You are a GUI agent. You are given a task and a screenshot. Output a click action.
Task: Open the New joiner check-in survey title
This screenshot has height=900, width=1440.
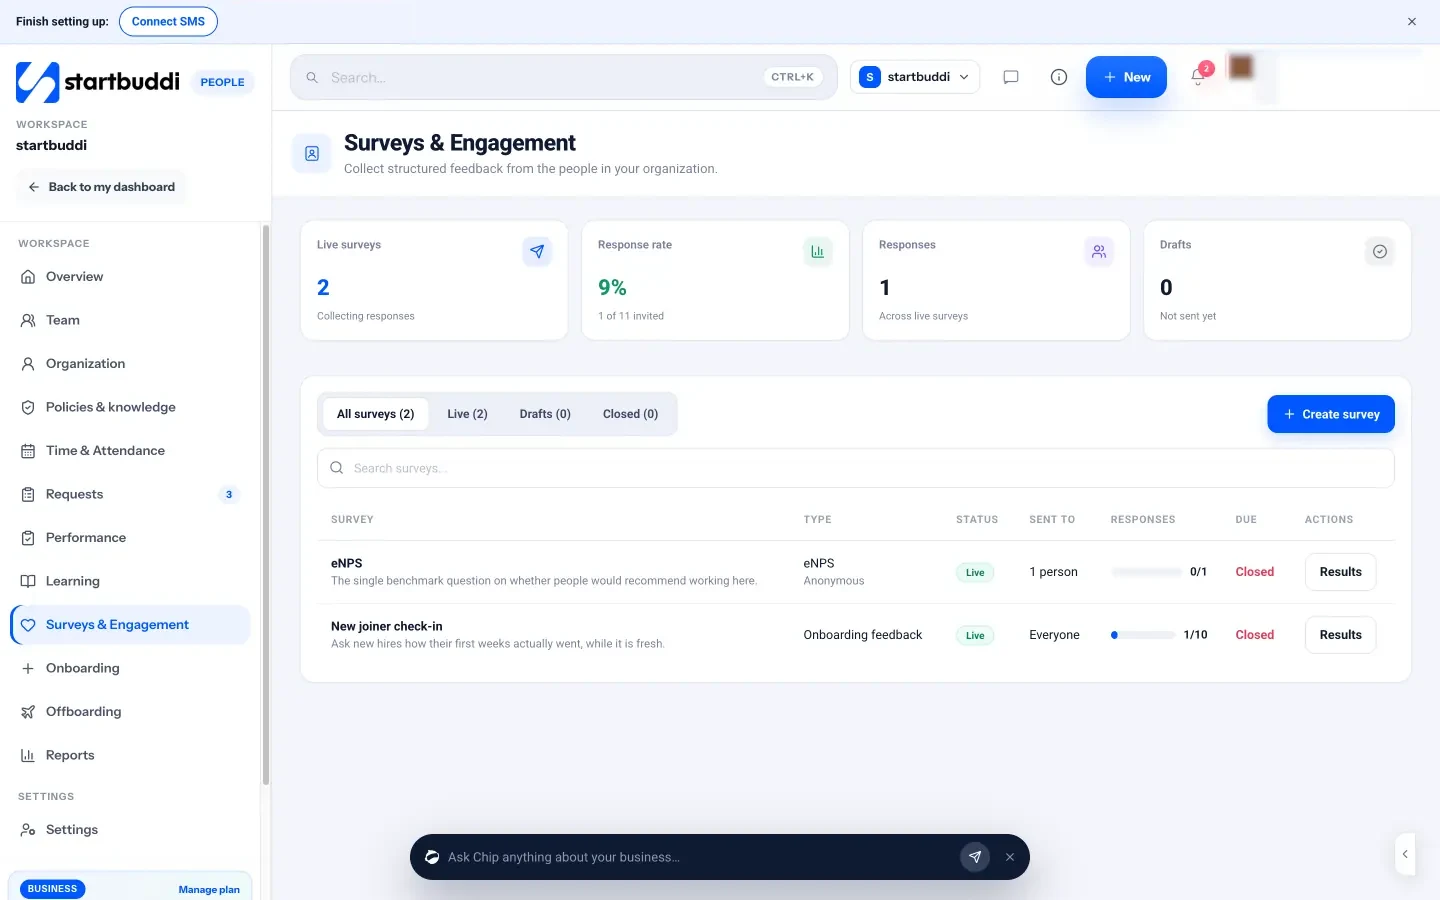click(x=387, y=626)
